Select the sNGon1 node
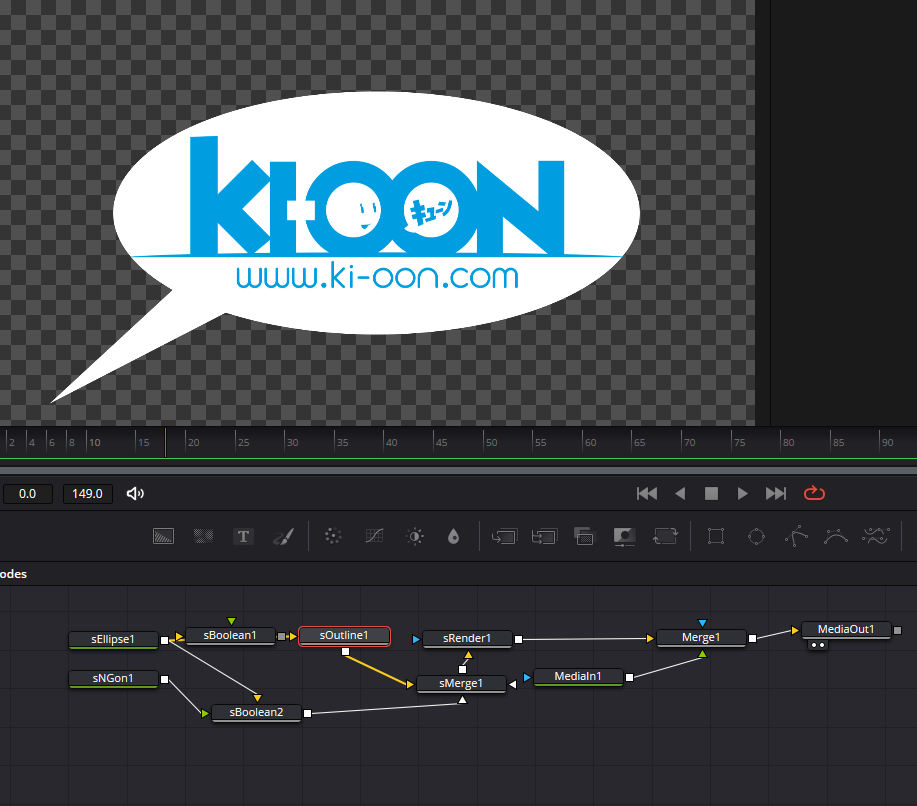This screenshot has height=806, width=917. click(x=113, y=678)
